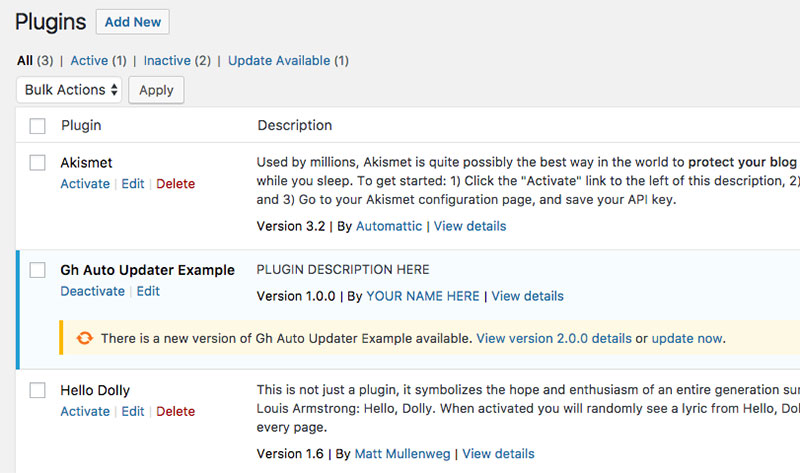Open the Automattic author link

pos(389,226)
